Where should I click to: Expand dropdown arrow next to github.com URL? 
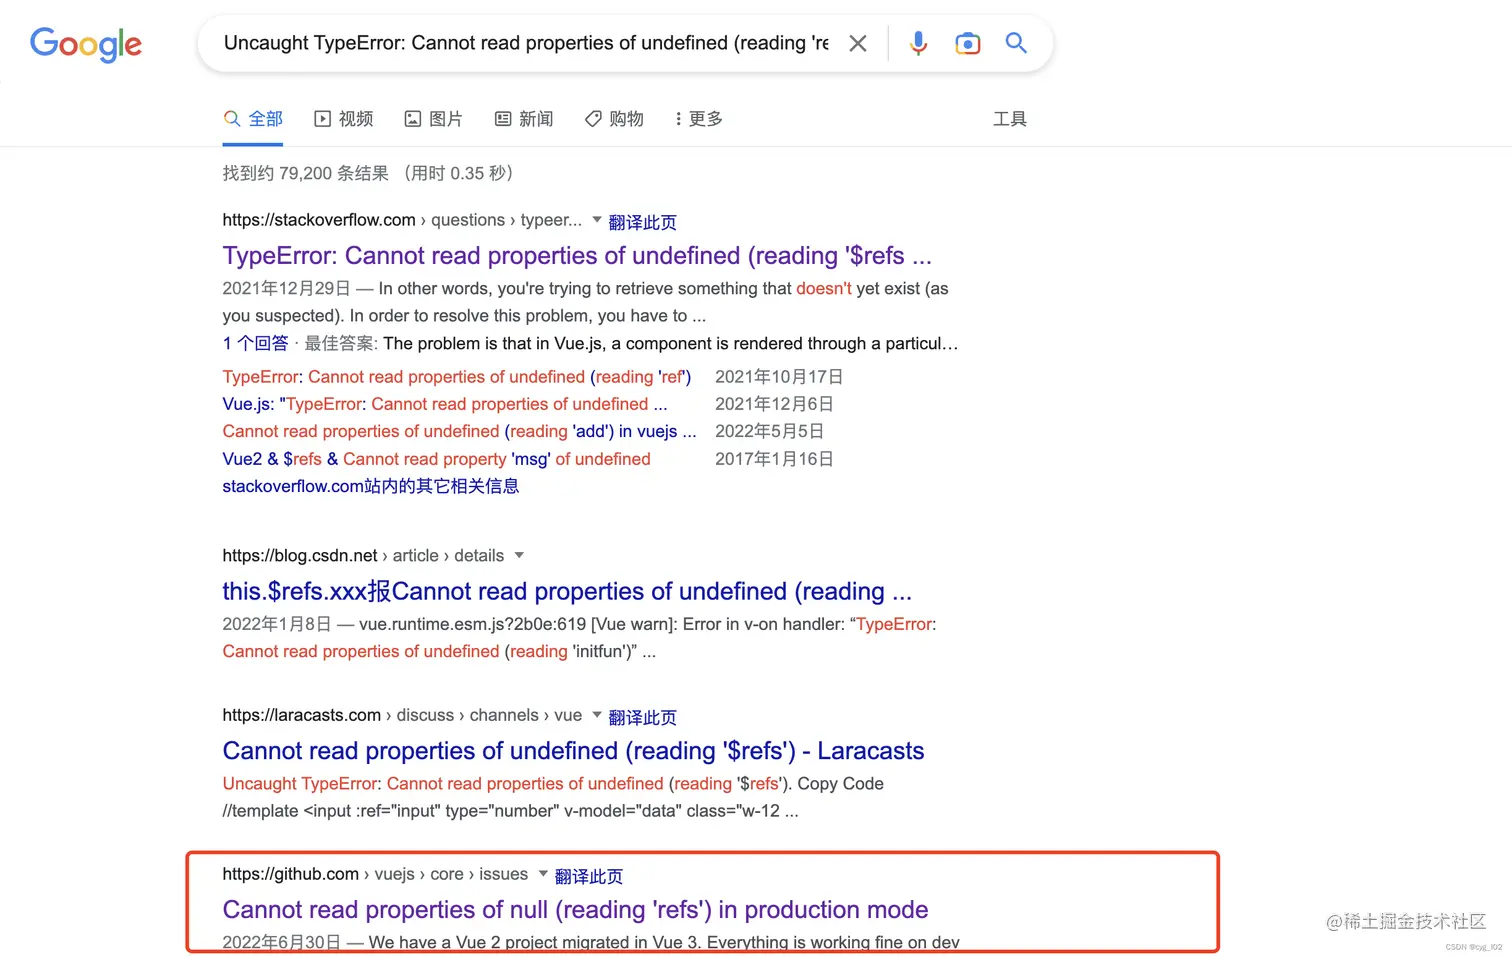pos(543,873)
